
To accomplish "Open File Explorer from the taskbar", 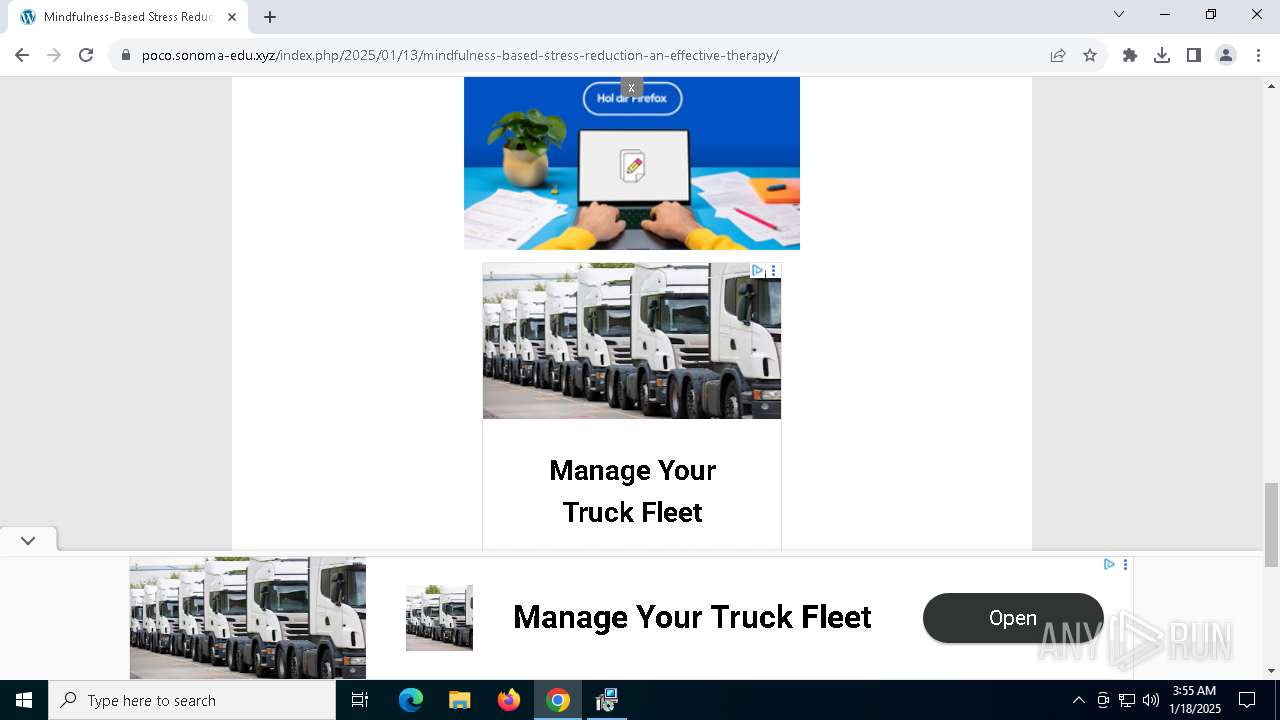I will [459, 700].
